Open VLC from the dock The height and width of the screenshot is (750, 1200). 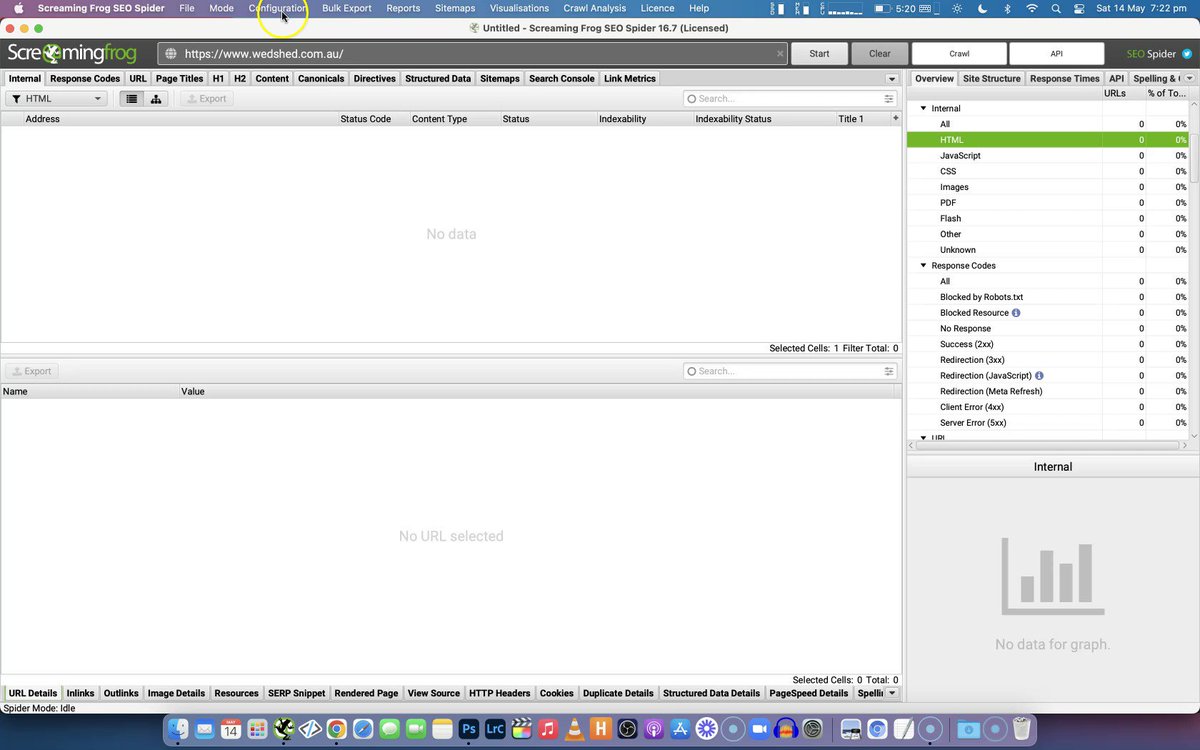(x=574, y=729)
